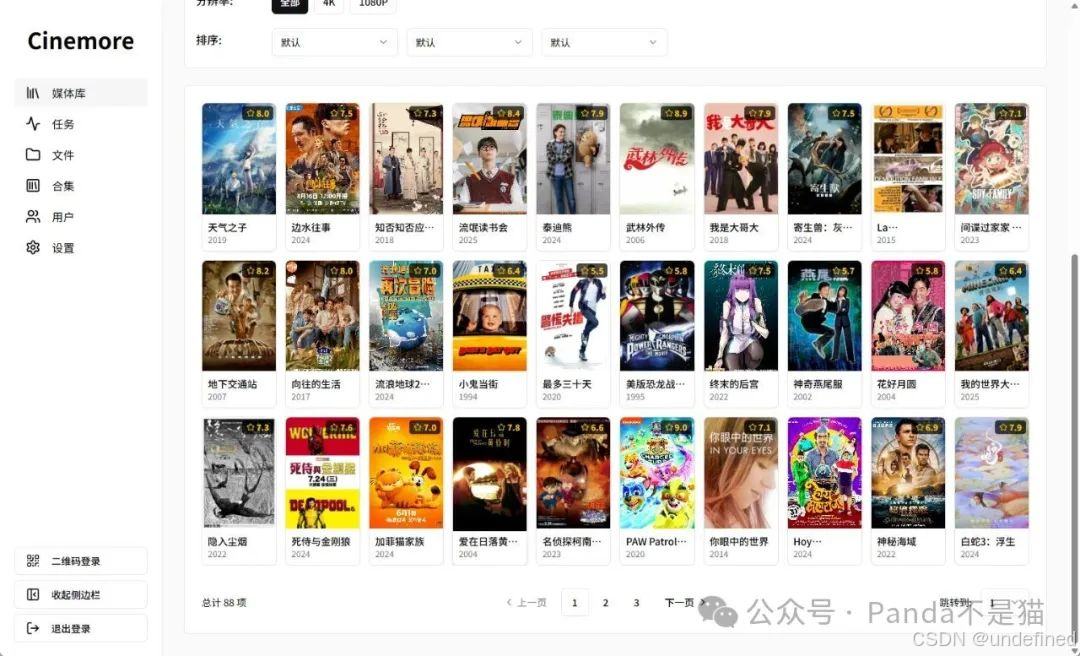Viewport: 1080px width, 656px height.
Task: Open the third 默认 sort dropdown
Action: [604, 43]
